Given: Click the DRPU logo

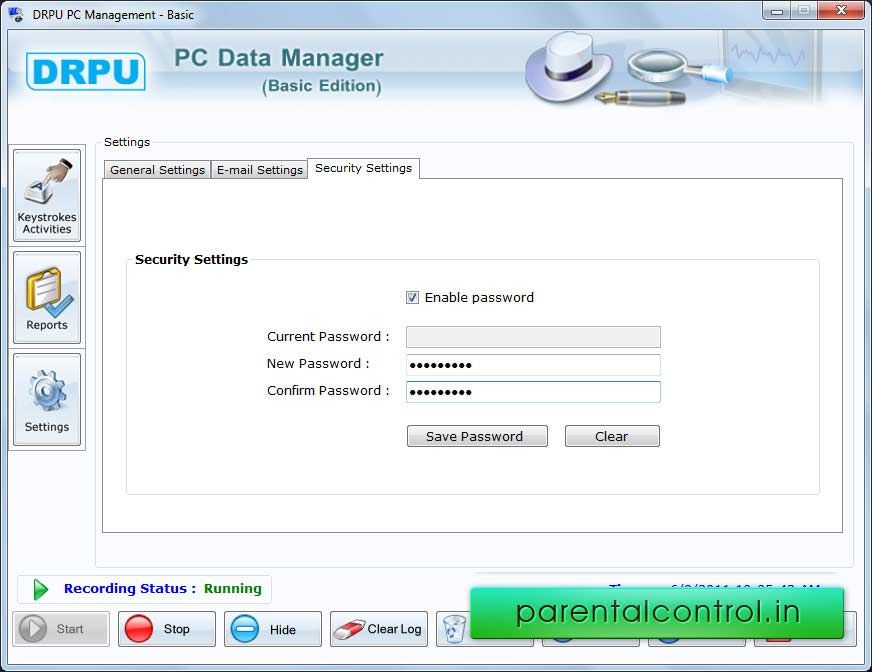Looking at the screenshot, I should [x=86, y=72].
